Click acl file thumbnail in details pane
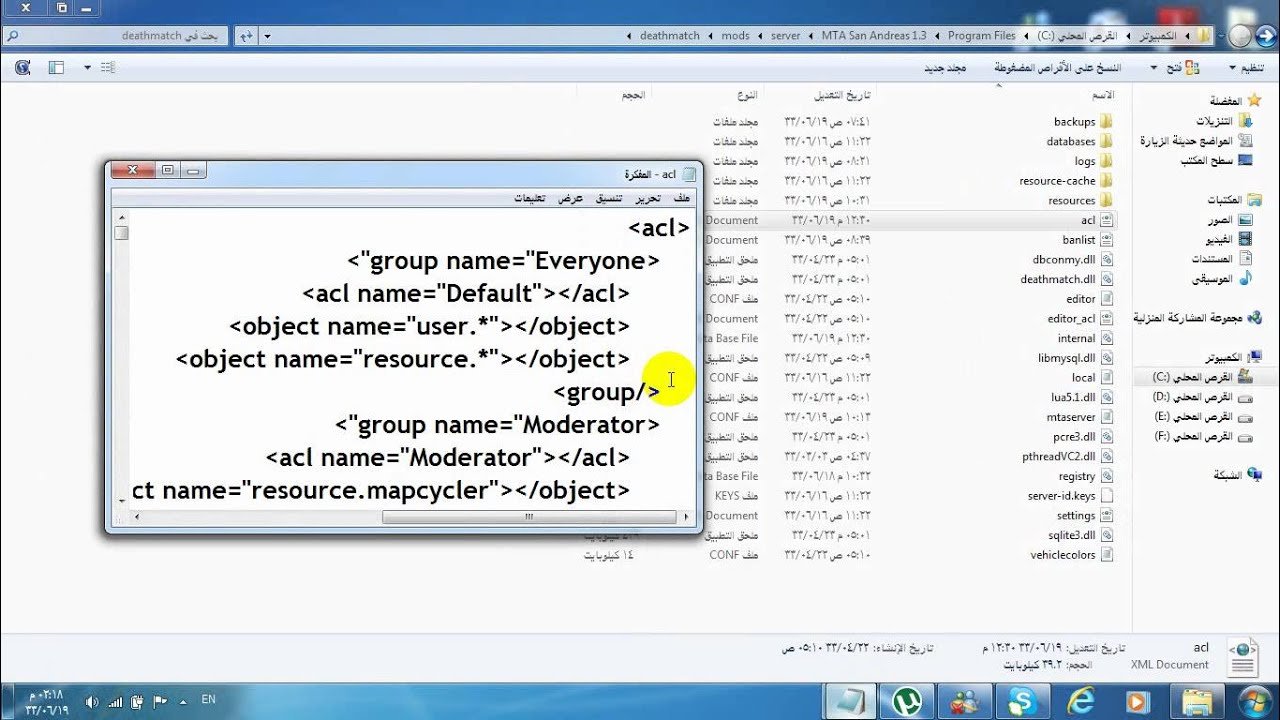The height and width of the screenshot is (720, 1280). (1243, 657)
